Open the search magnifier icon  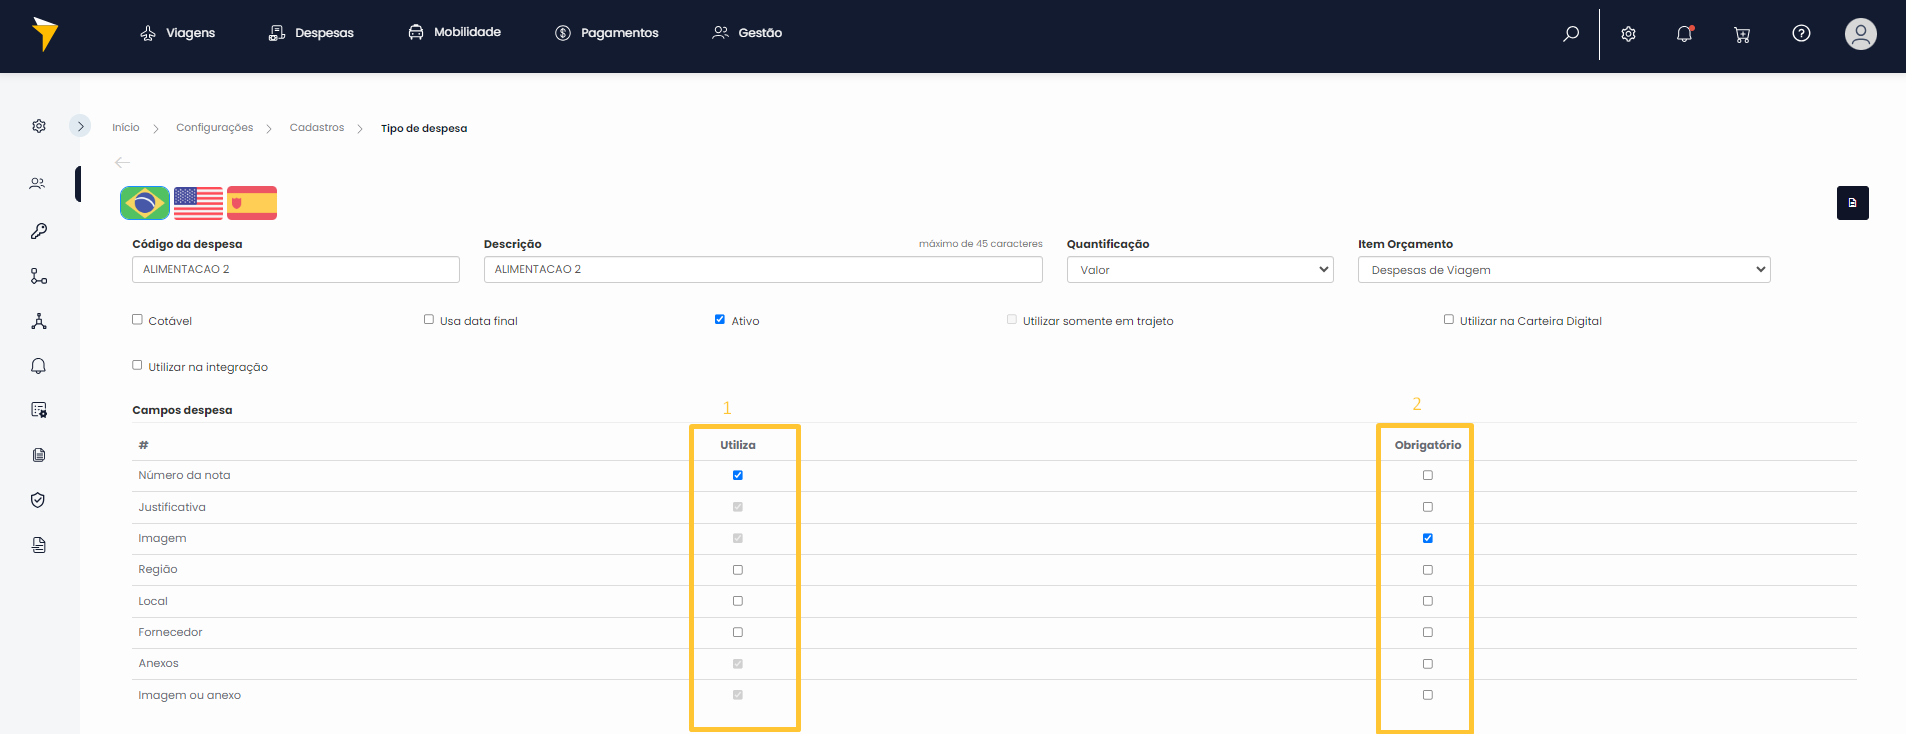(x=1571, y=33)
